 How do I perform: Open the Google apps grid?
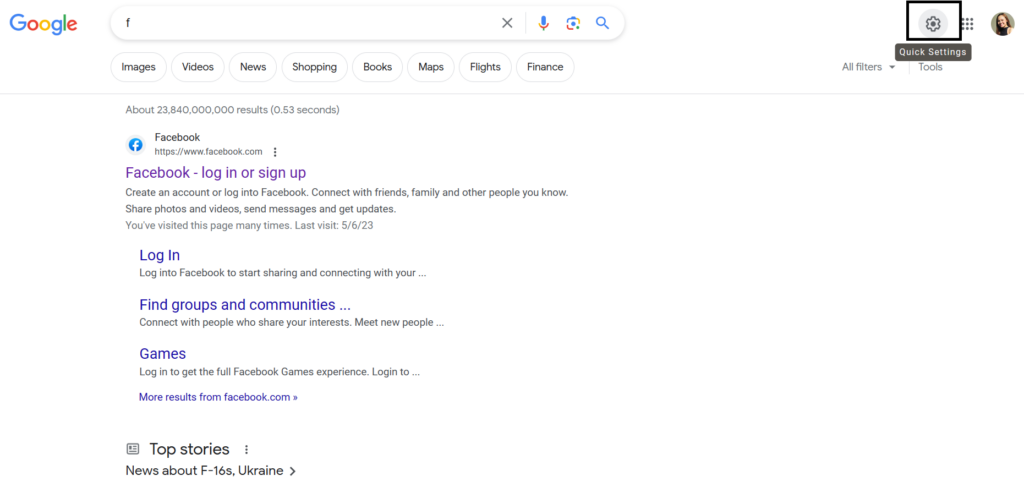click(968, 24)
